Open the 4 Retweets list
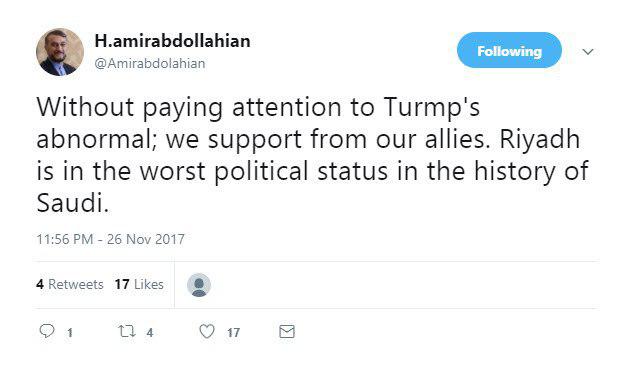The width and height of the screenshot is (632, 367). coord(70,284)
